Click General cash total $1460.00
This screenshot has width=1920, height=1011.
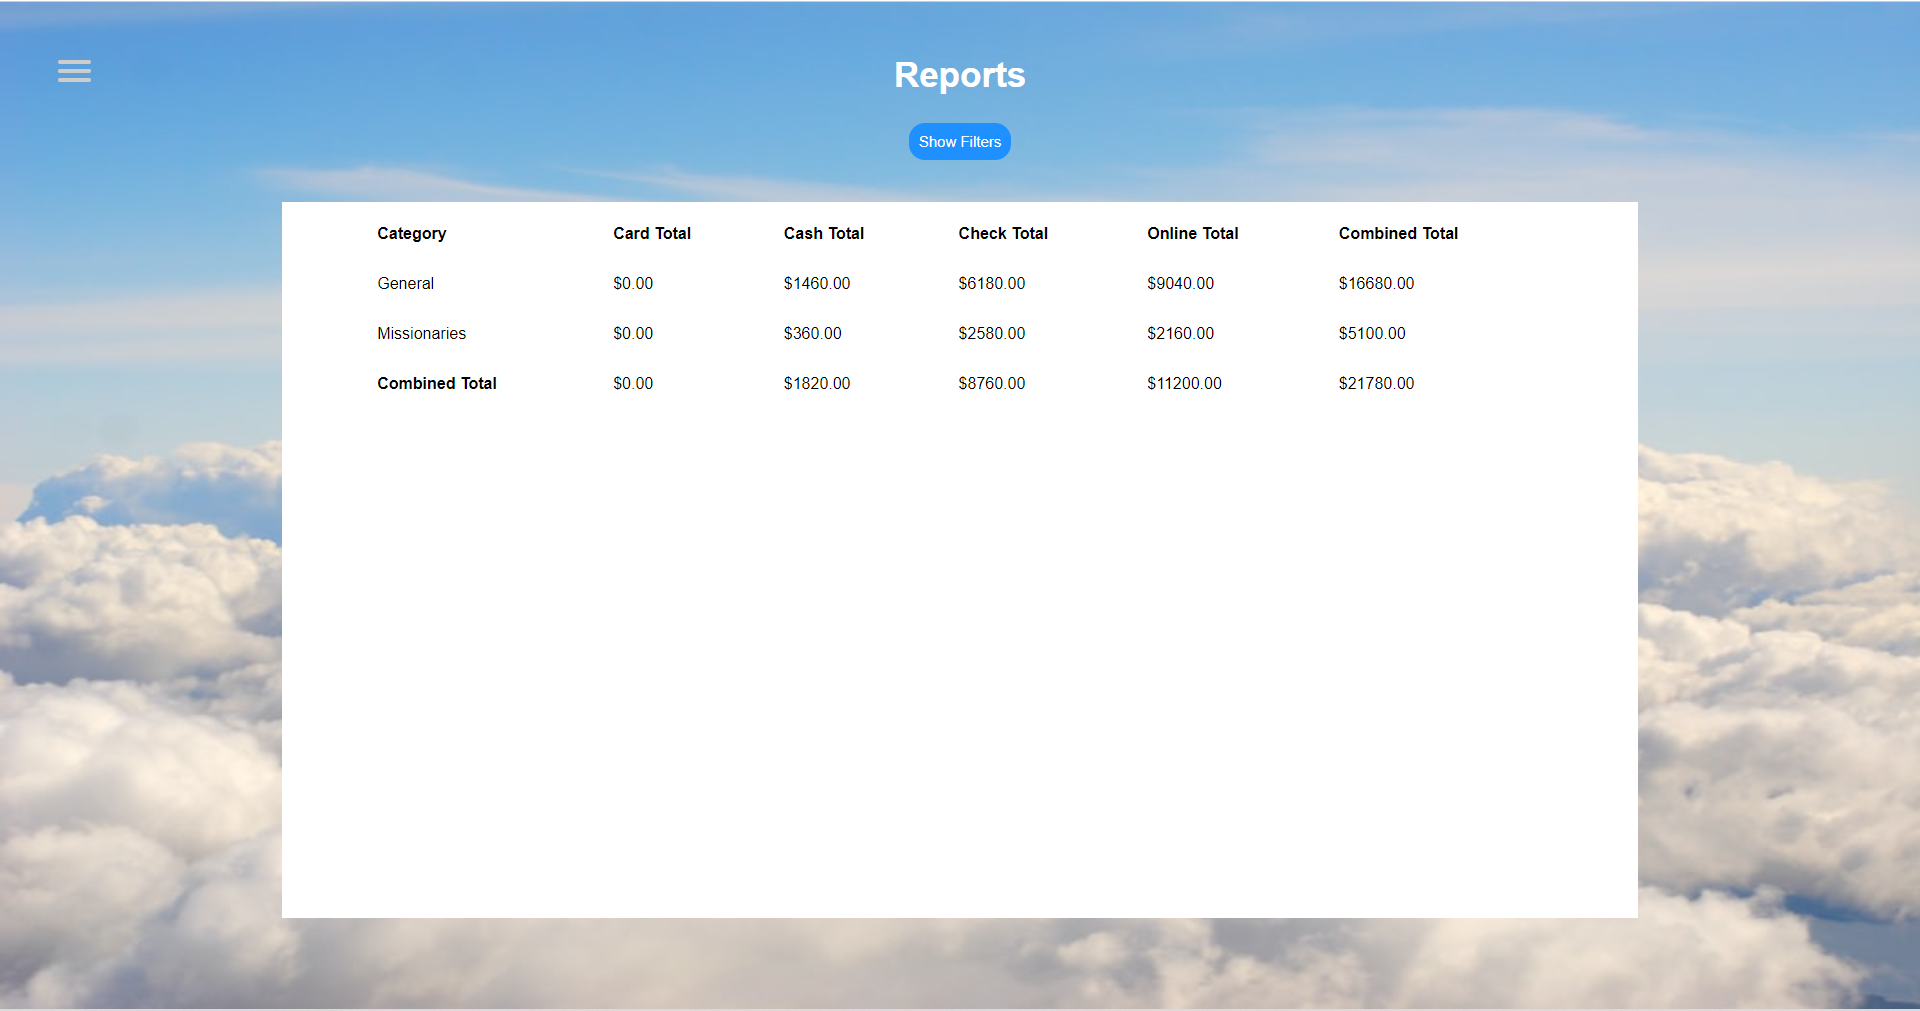point(816,283)
